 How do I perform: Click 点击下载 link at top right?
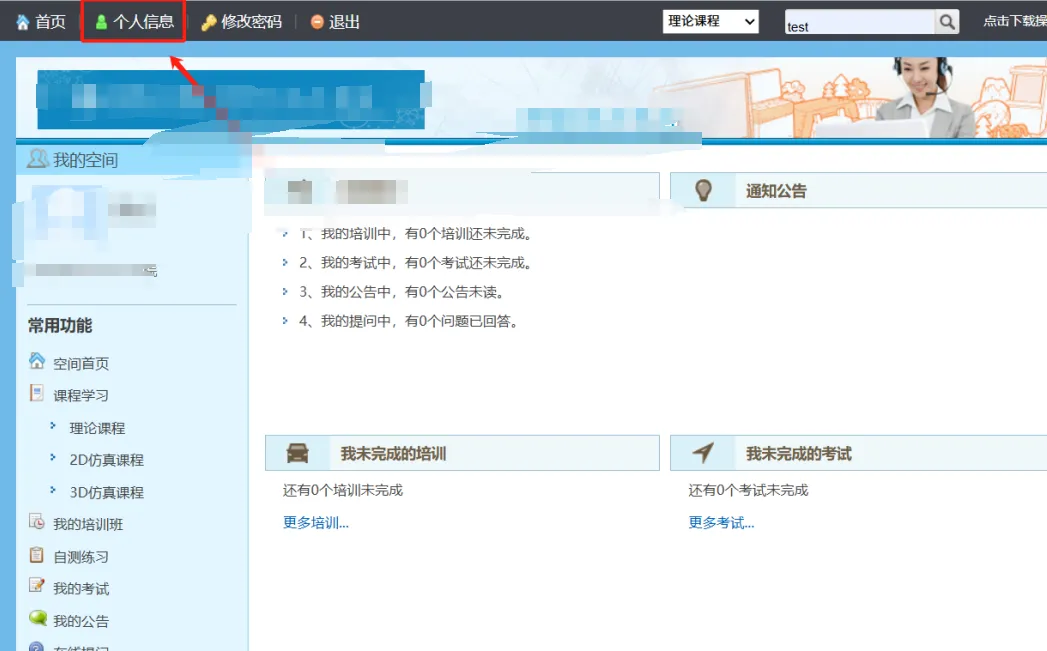tap(1015, 21)
